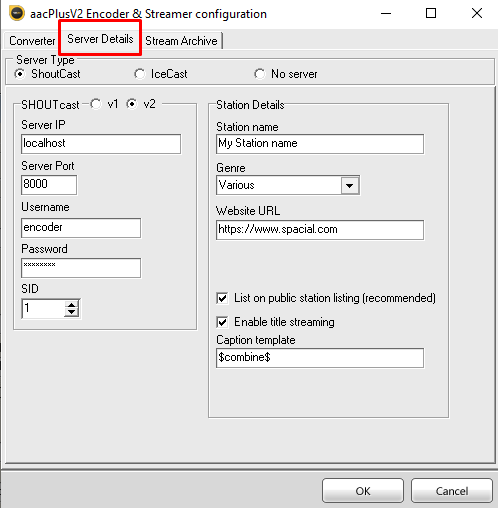Click the Caption template field

click(x=320, y=358)
